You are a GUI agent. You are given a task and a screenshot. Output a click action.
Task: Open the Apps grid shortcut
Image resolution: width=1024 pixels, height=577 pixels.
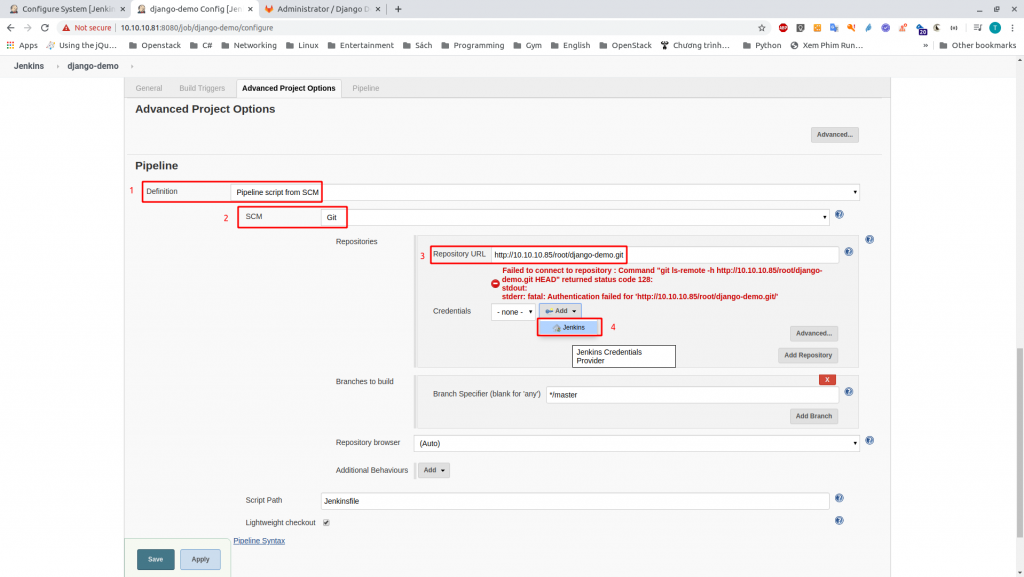click(22, 45)
